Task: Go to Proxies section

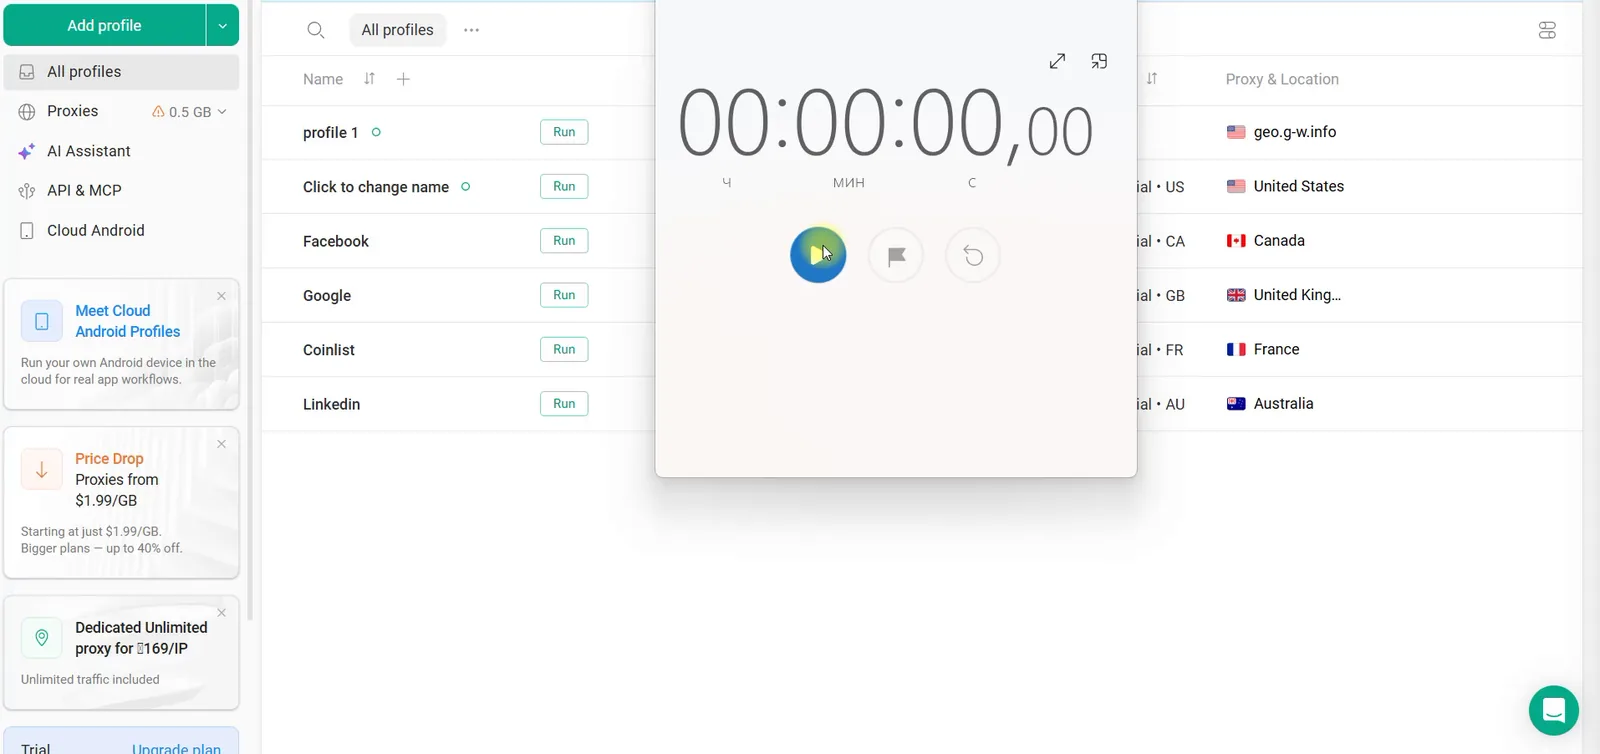Action: (72, 111)
